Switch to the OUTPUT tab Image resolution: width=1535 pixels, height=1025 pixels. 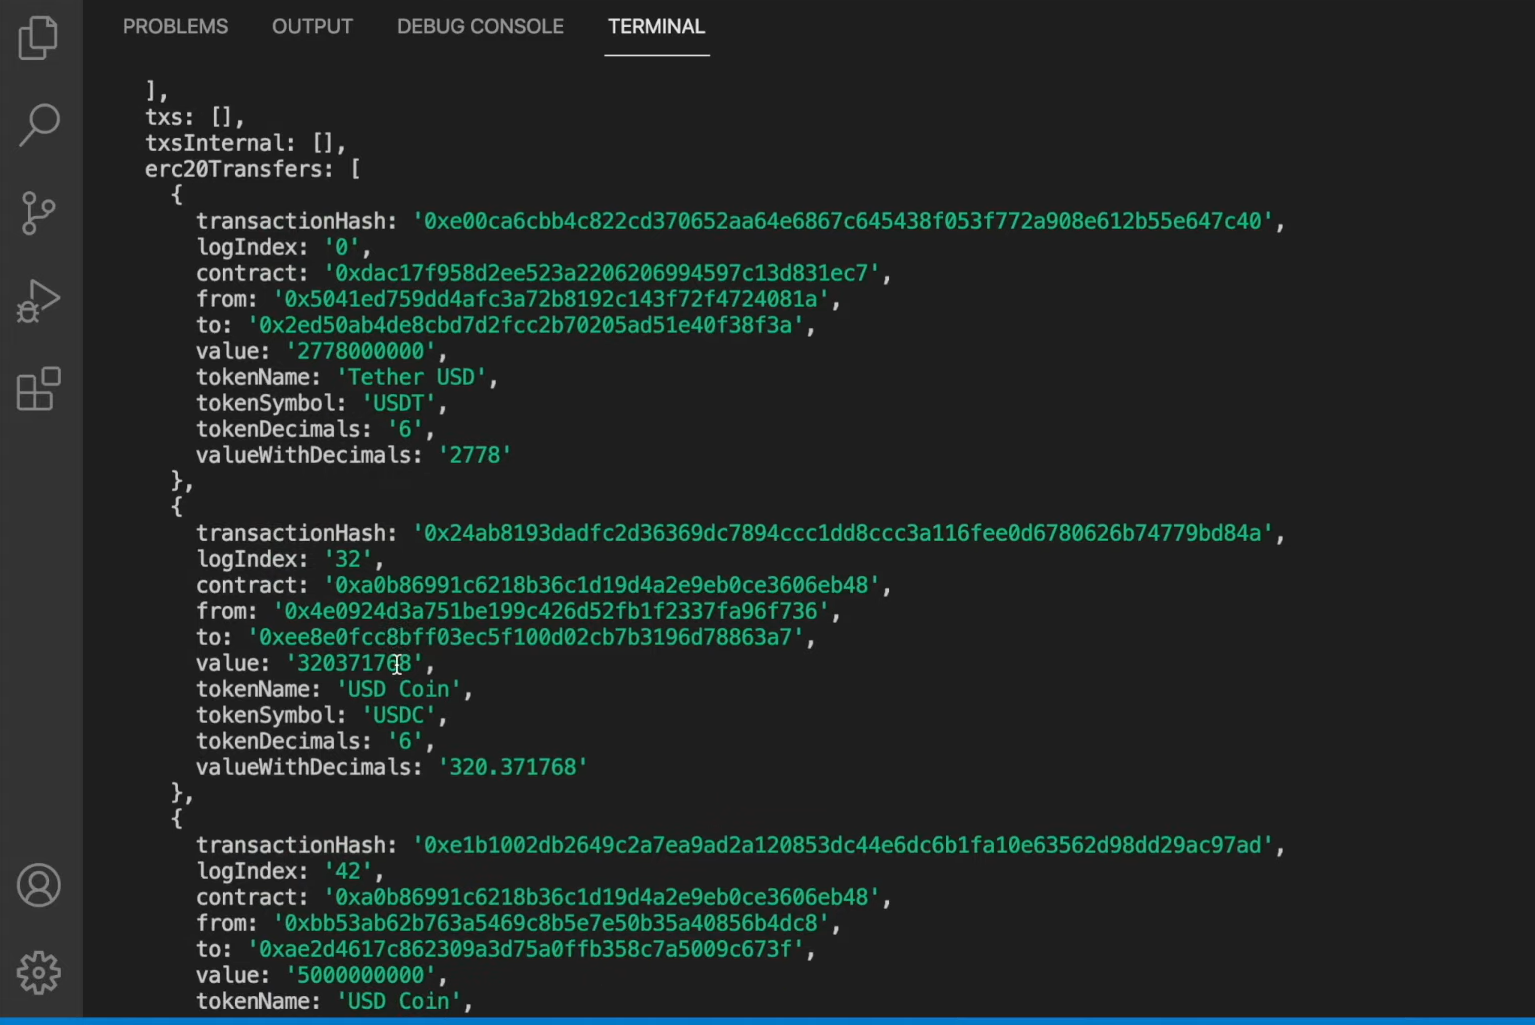pyautogui.click(x=312, y=27)
